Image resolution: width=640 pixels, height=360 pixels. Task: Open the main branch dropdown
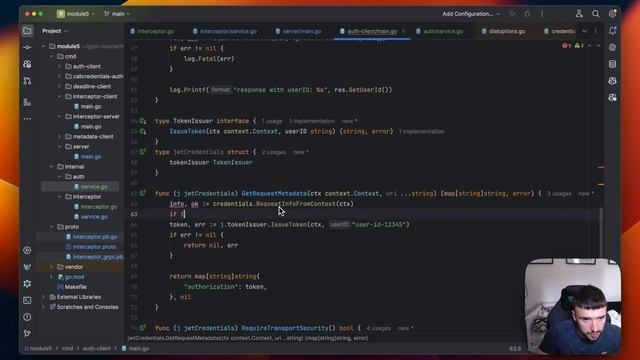click(118, 14)
